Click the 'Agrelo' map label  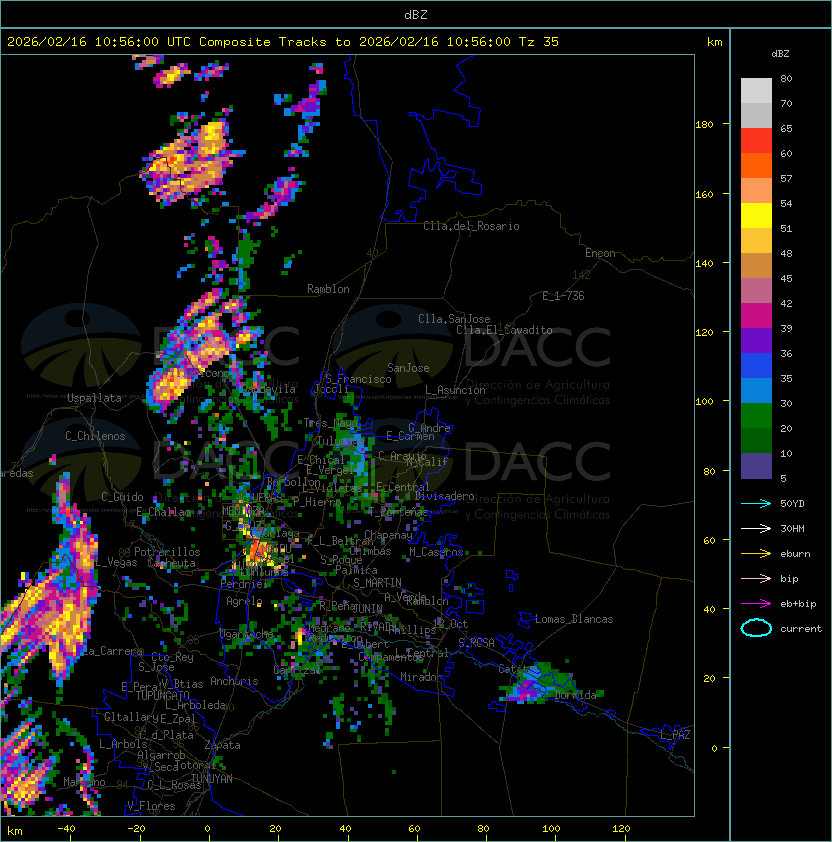point(244,601)
